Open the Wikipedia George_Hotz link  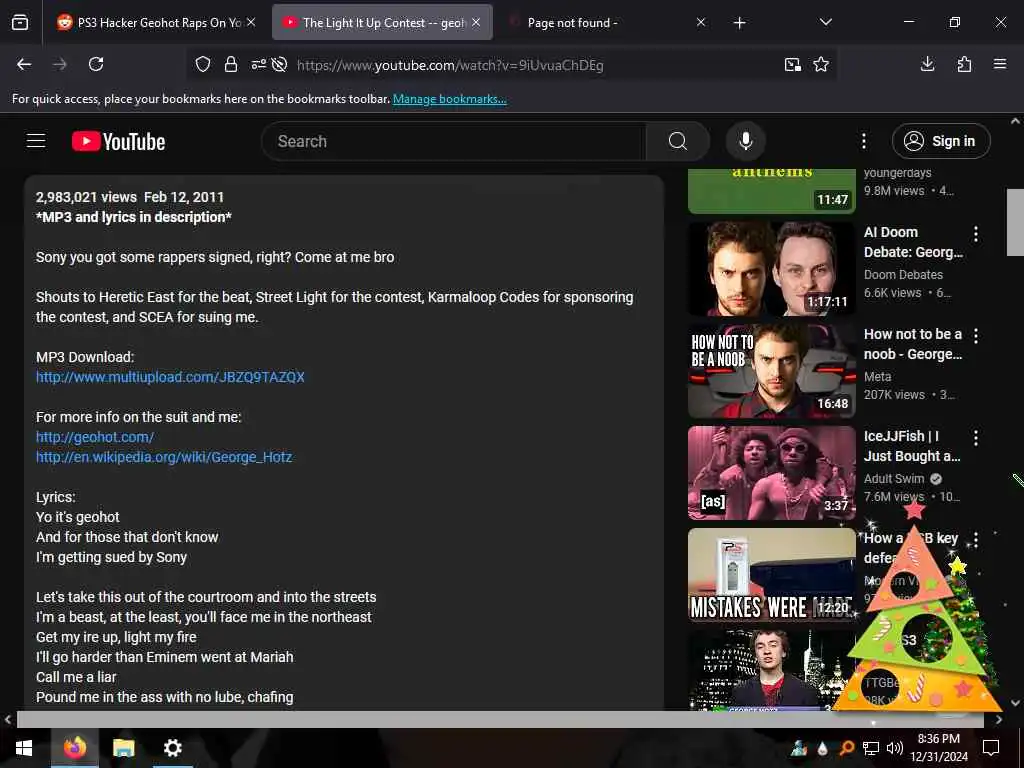point(164,457)
